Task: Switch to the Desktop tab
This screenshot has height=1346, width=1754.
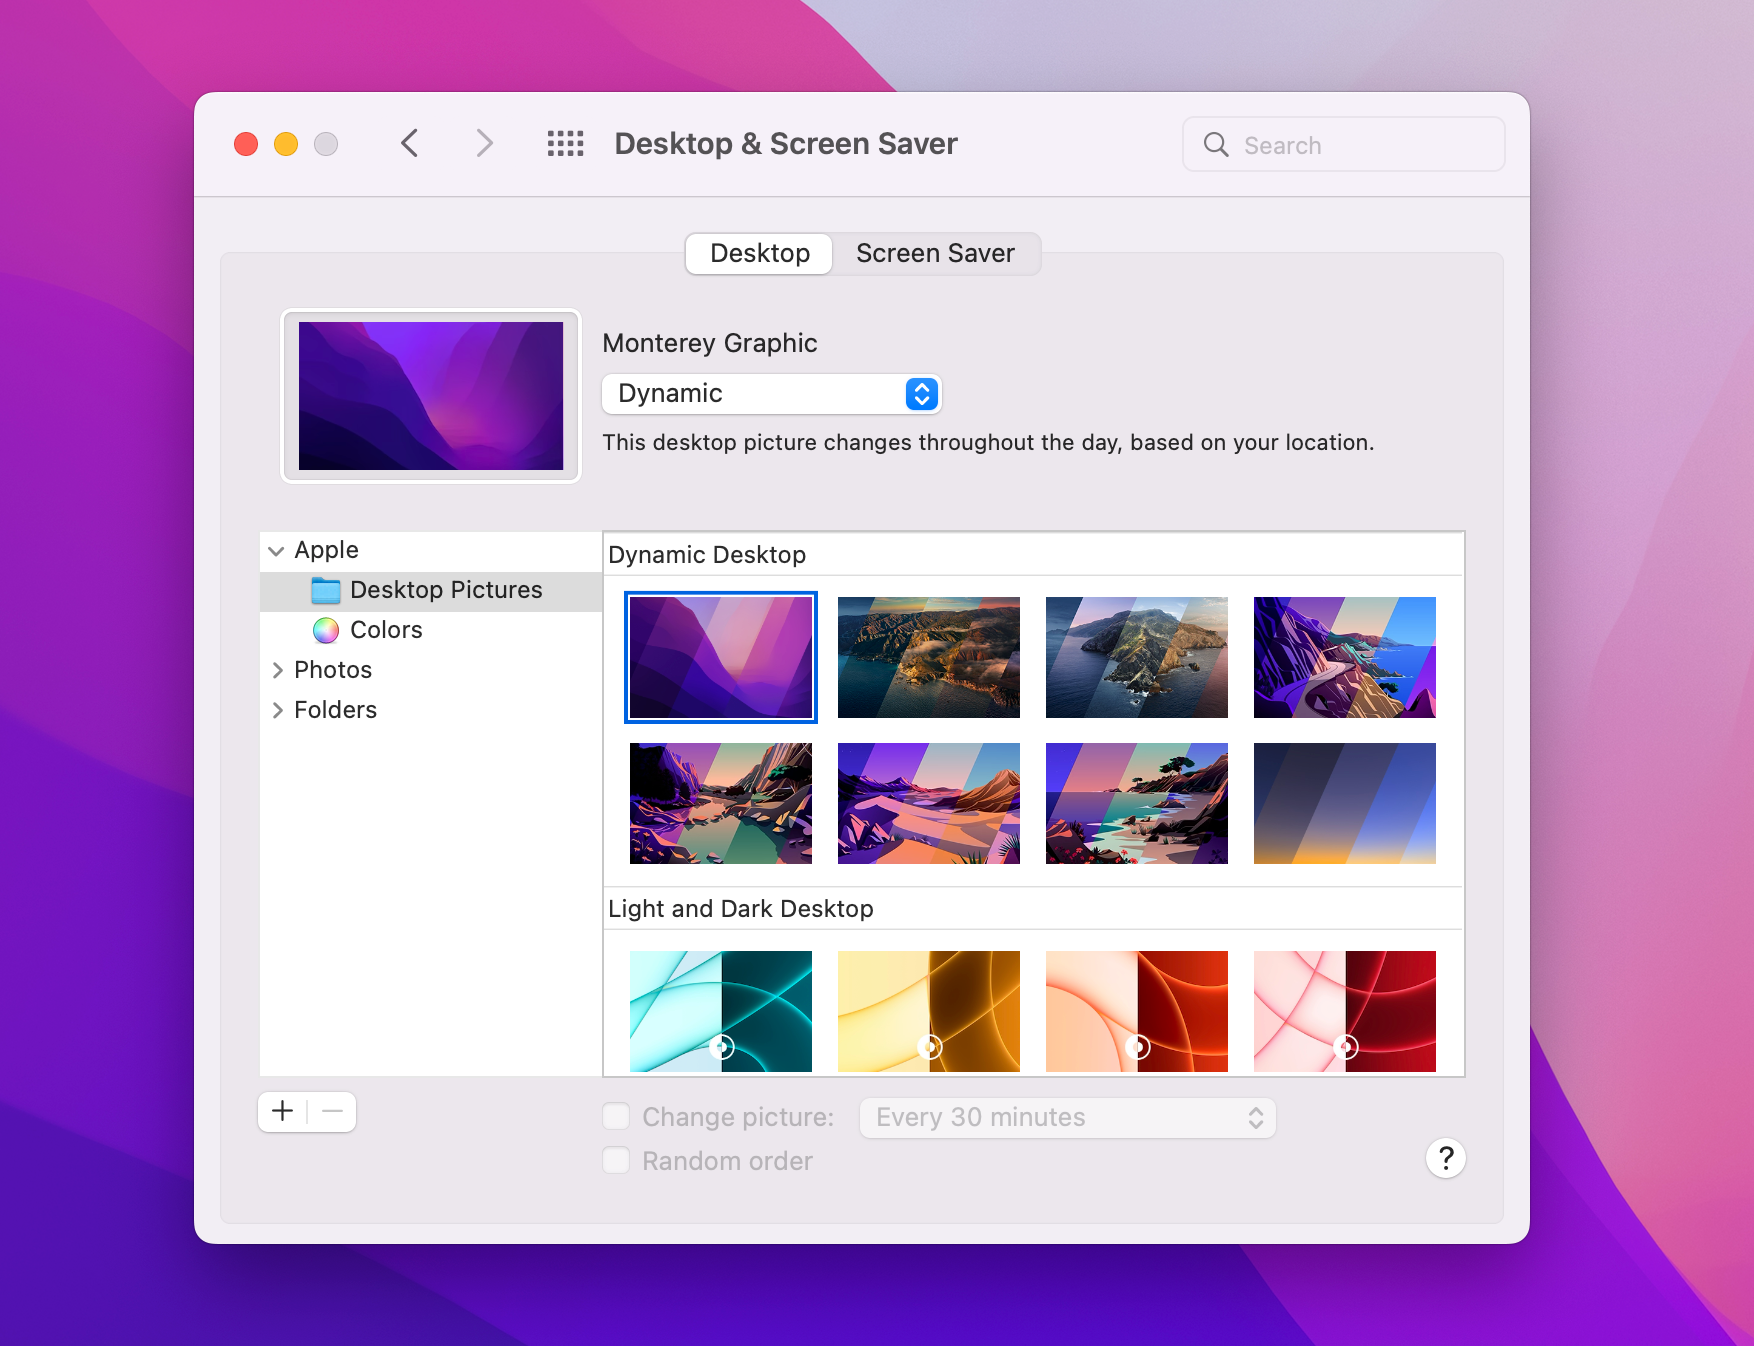Action: coord(760,254)
